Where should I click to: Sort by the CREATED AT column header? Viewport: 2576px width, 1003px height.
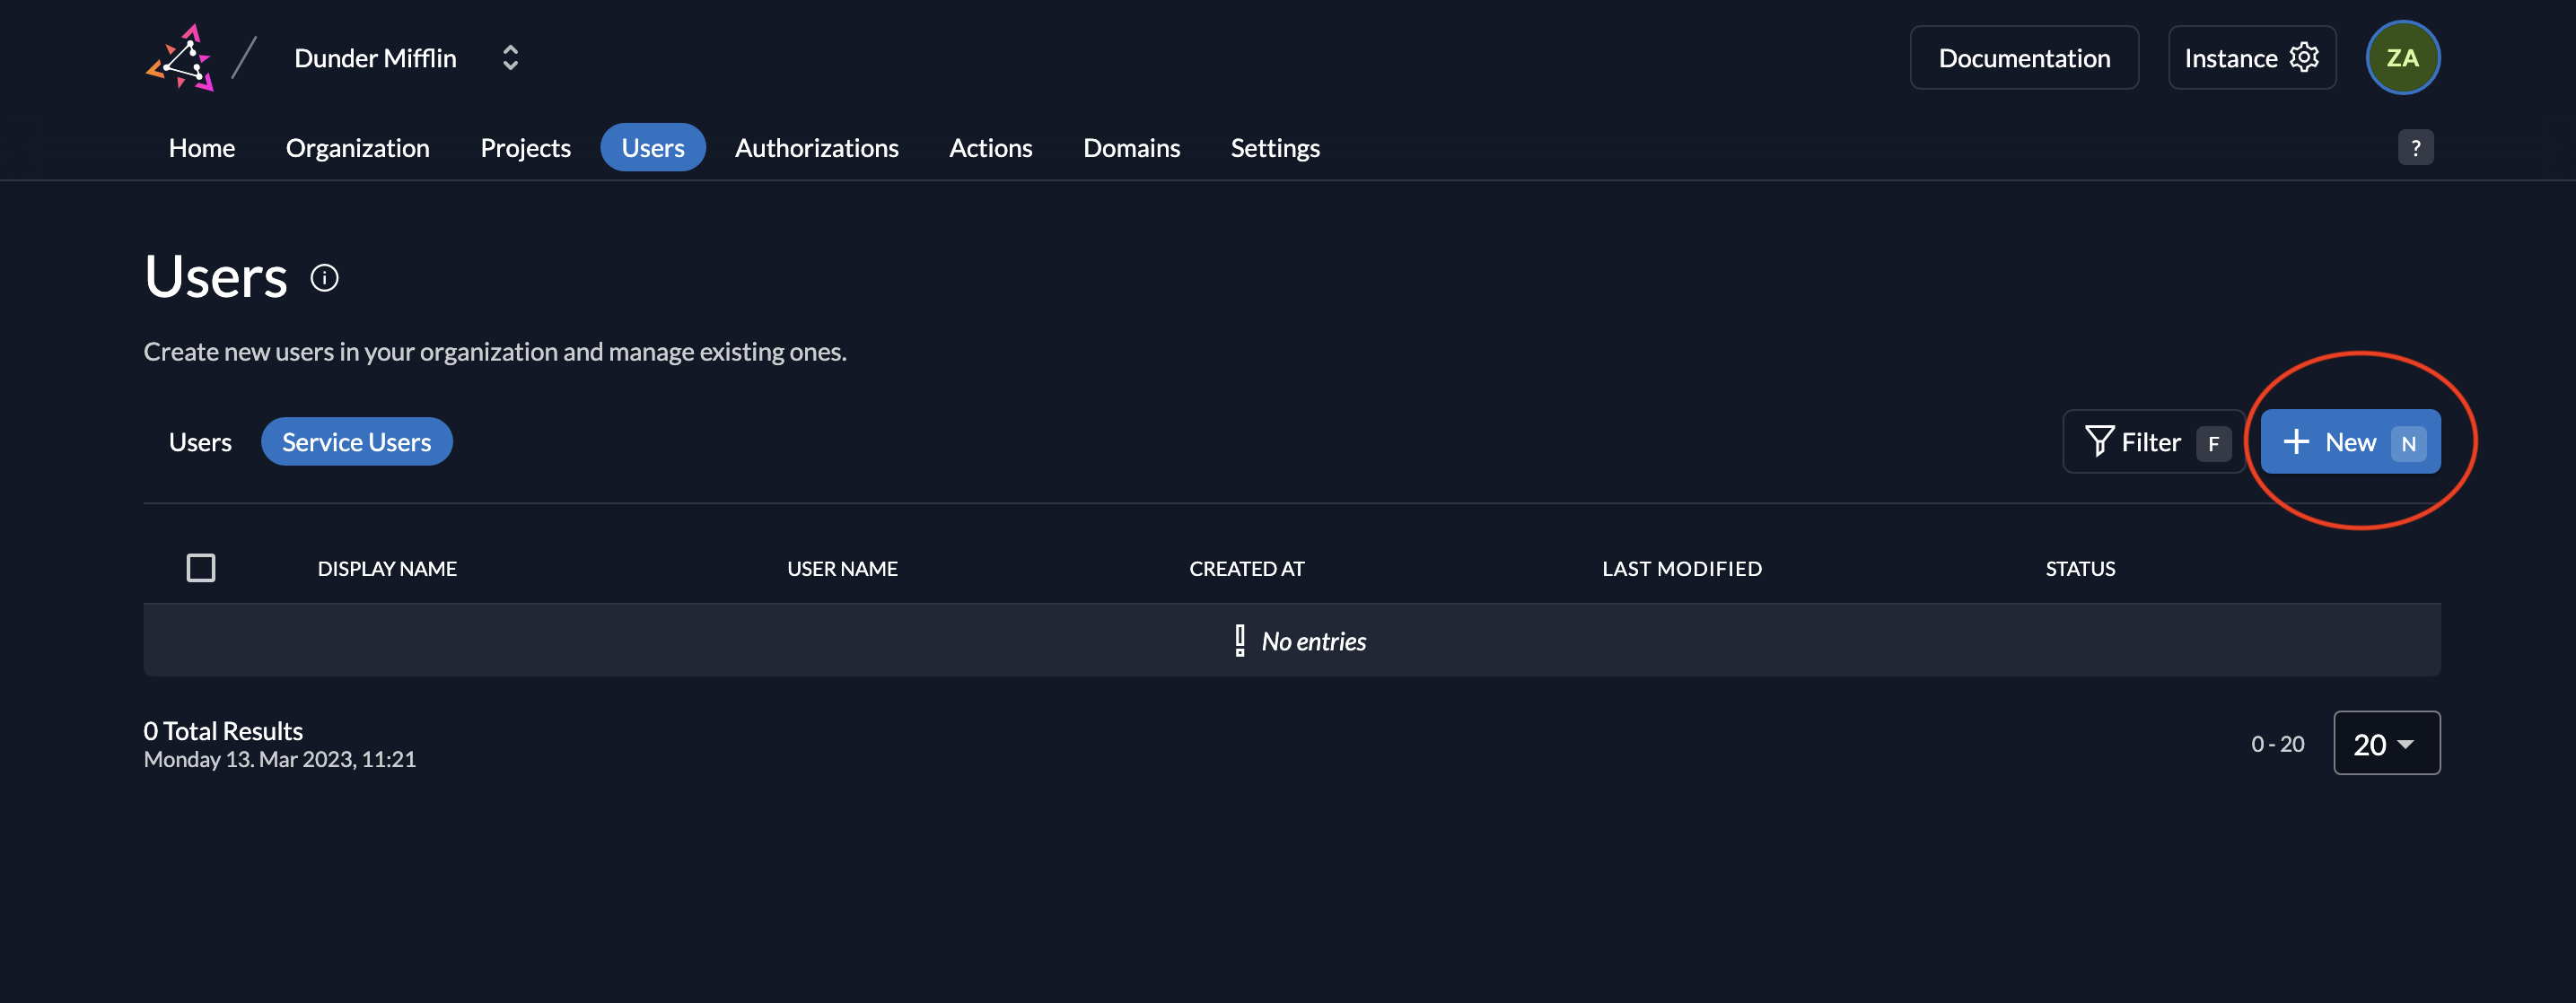[1246, 567]
